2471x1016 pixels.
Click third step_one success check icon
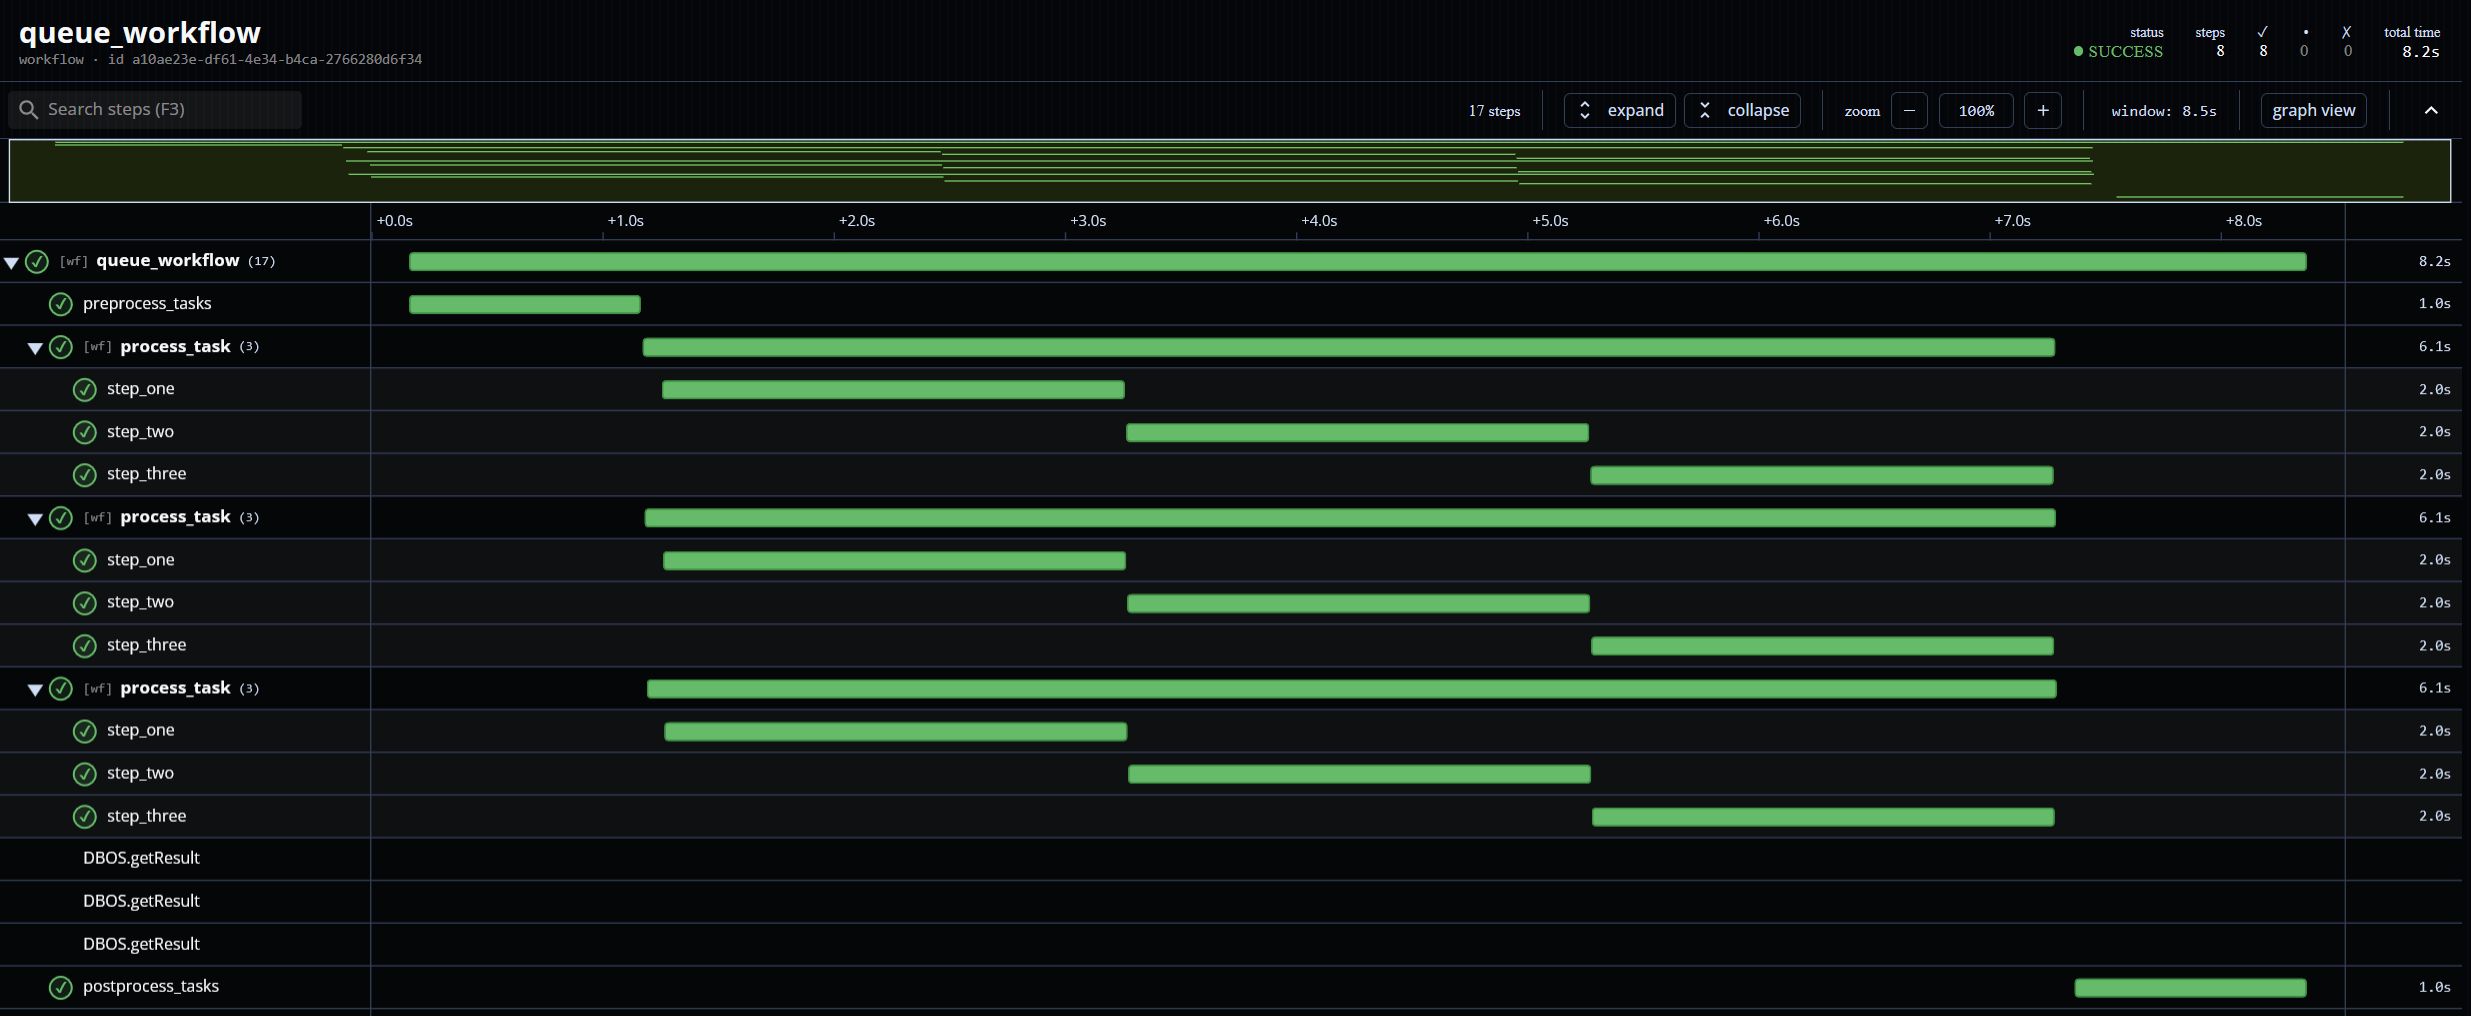click(85, 731)
